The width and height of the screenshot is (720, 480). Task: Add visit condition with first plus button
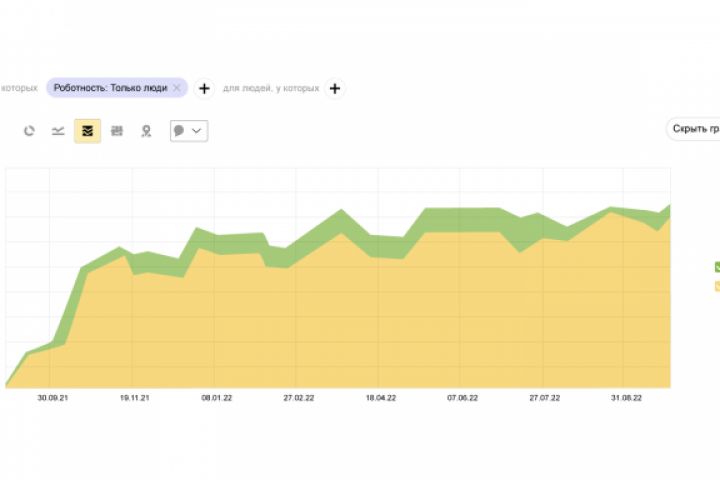(203, 88)
